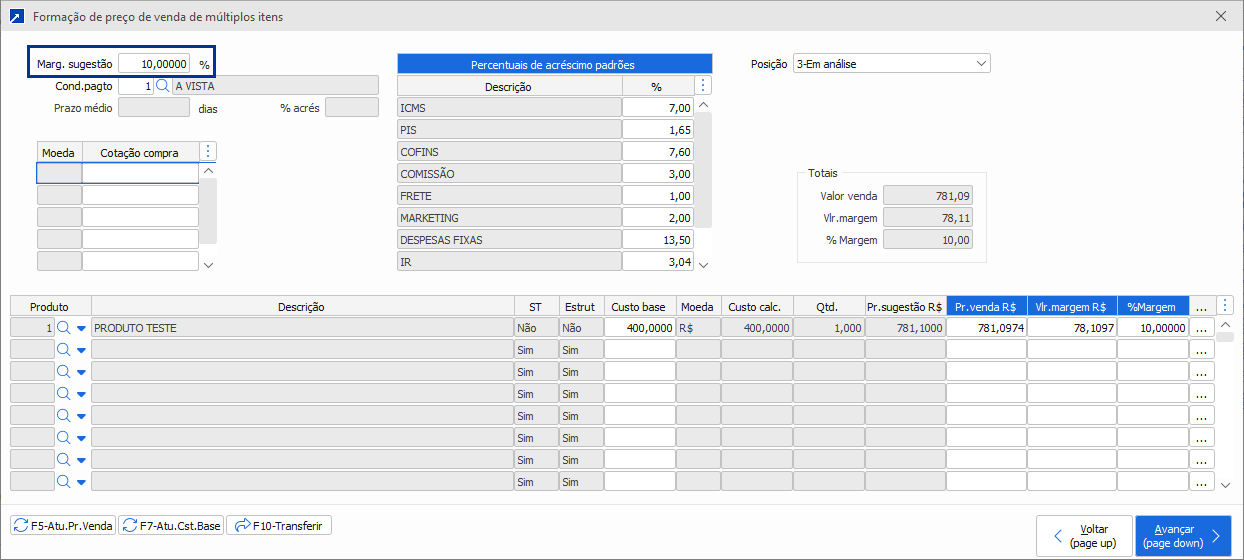
Task: Click the ICMS percentage field
Action: pyautogui.click(x=657, y=108)
